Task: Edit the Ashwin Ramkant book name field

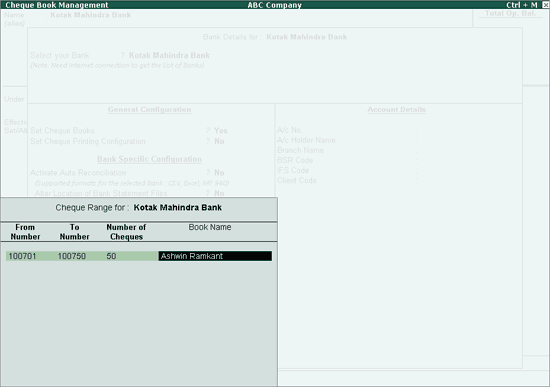Action: (x=215, y=256)
